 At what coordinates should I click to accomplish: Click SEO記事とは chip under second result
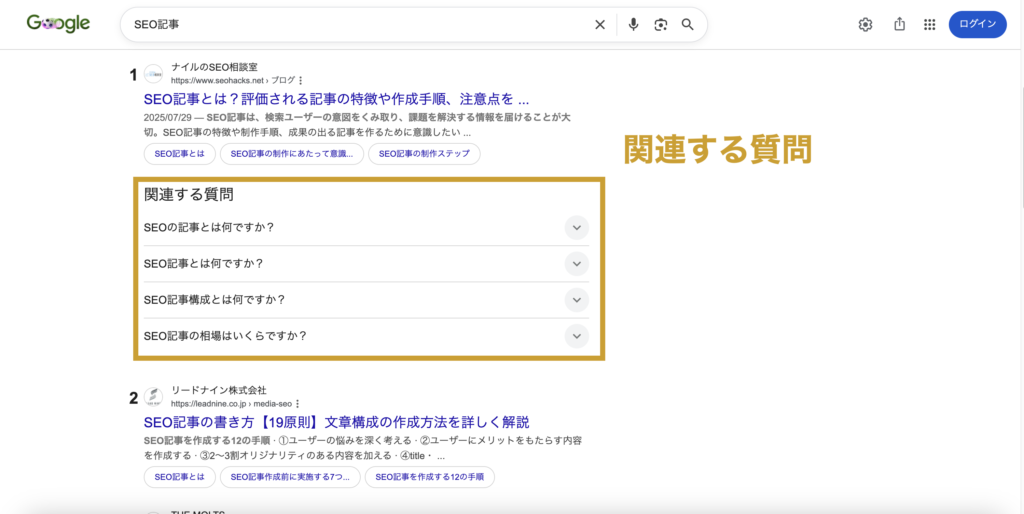click(180, 477)
